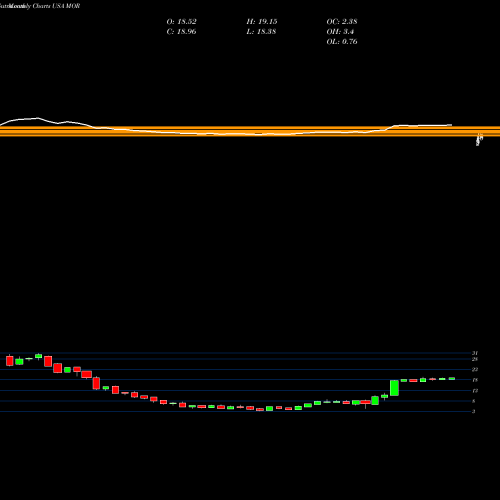Viewport: 500px width, 500px height.
Task: Click the '3' price axis label
Action: (473, 411)
